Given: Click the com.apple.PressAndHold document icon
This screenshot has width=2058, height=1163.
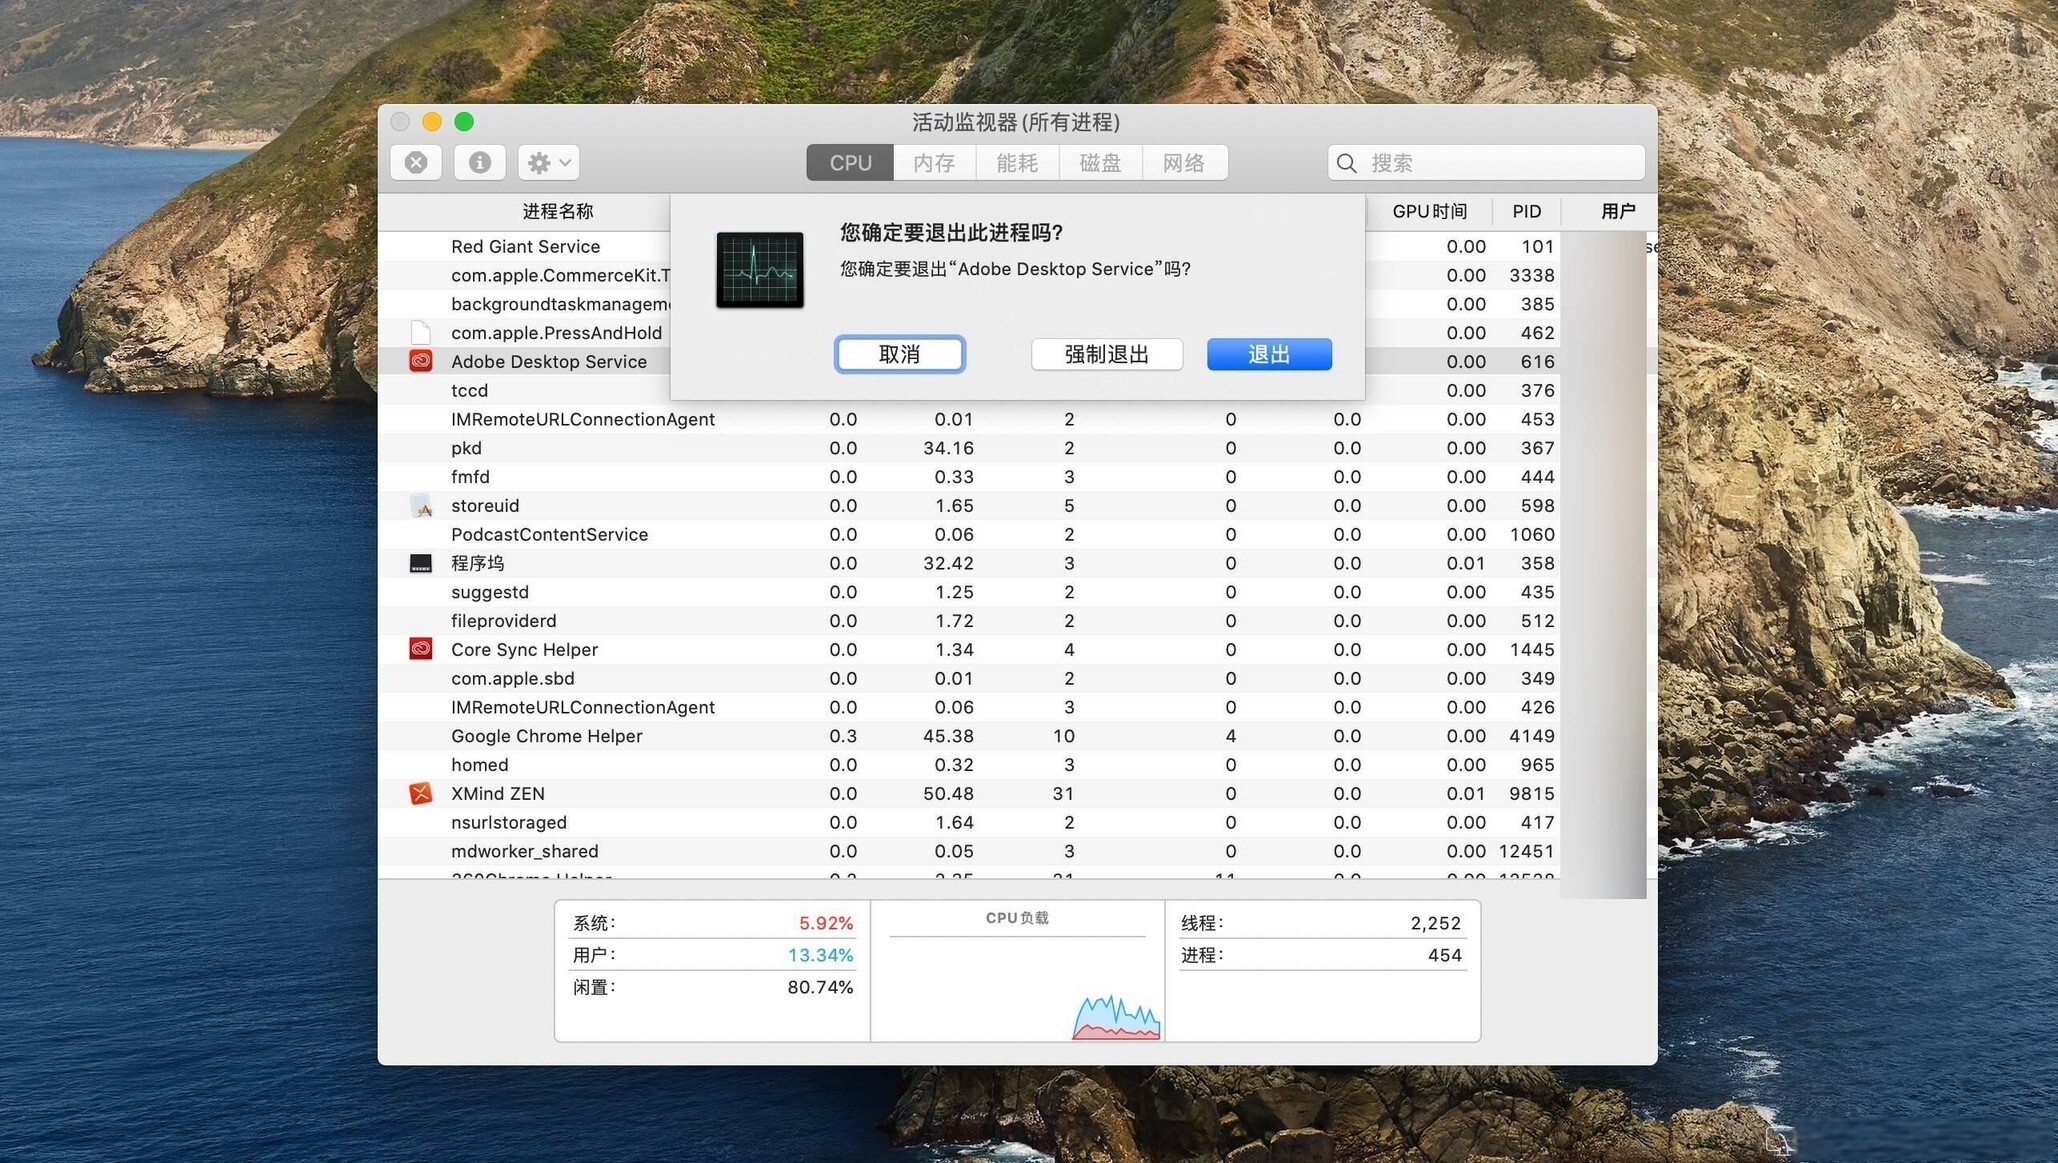Looking at the screenshot, I should click(x=421, y=333).
